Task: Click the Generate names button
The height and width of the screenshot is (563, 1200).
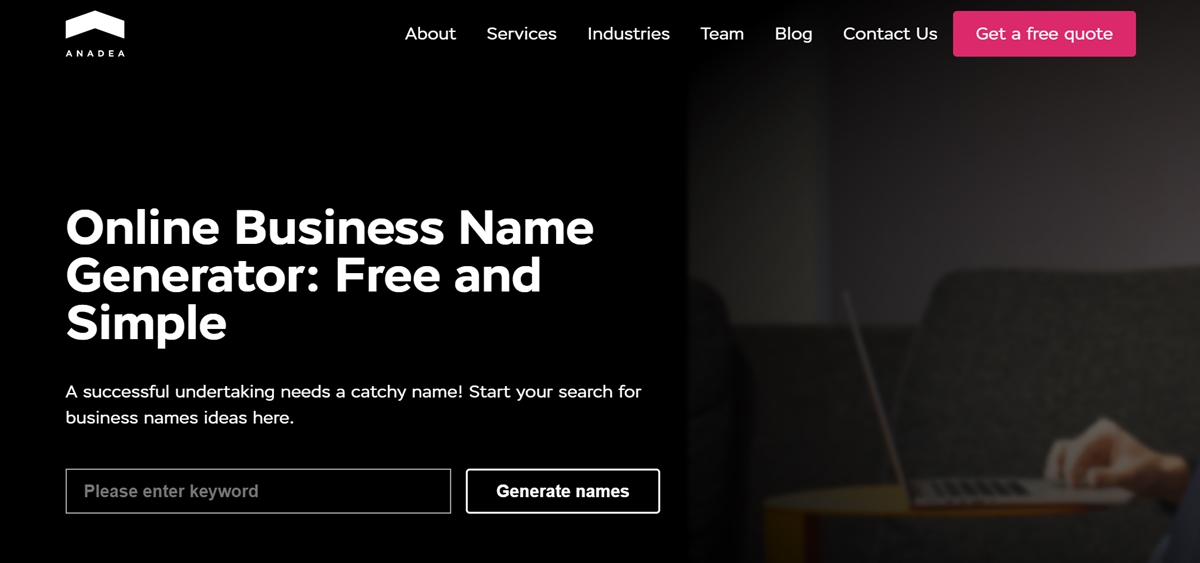Action: tap(563, 491)
